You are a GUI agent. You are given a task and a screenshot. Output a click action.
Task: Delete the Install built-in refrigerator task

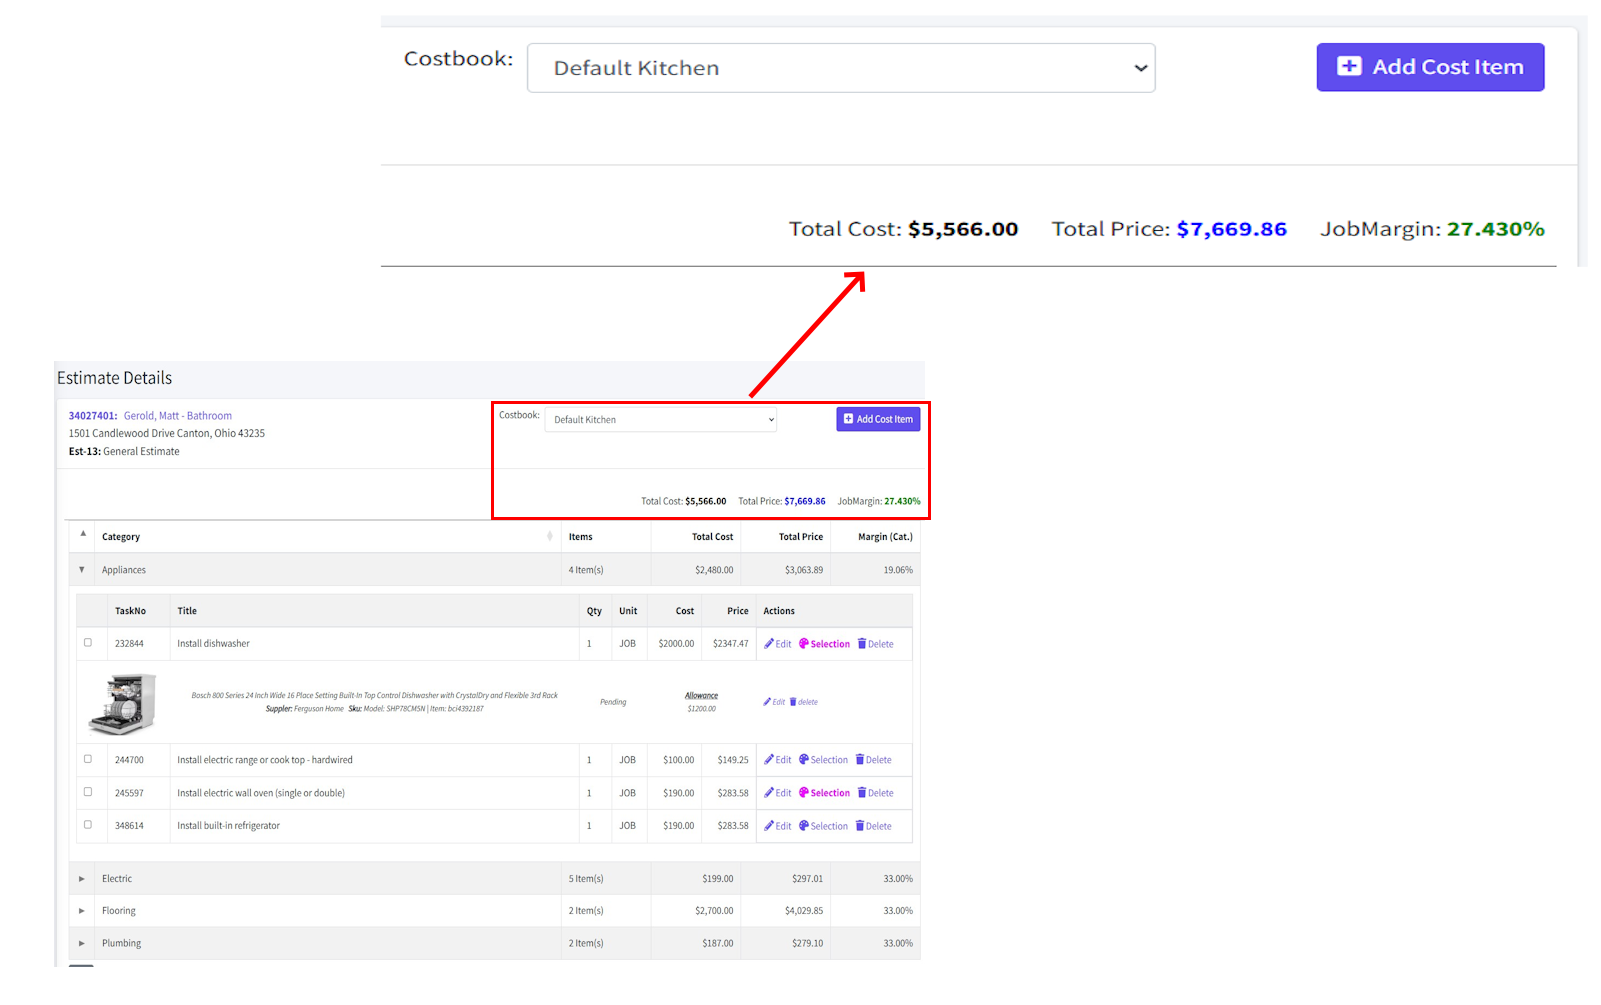click(x=873, y=826)
